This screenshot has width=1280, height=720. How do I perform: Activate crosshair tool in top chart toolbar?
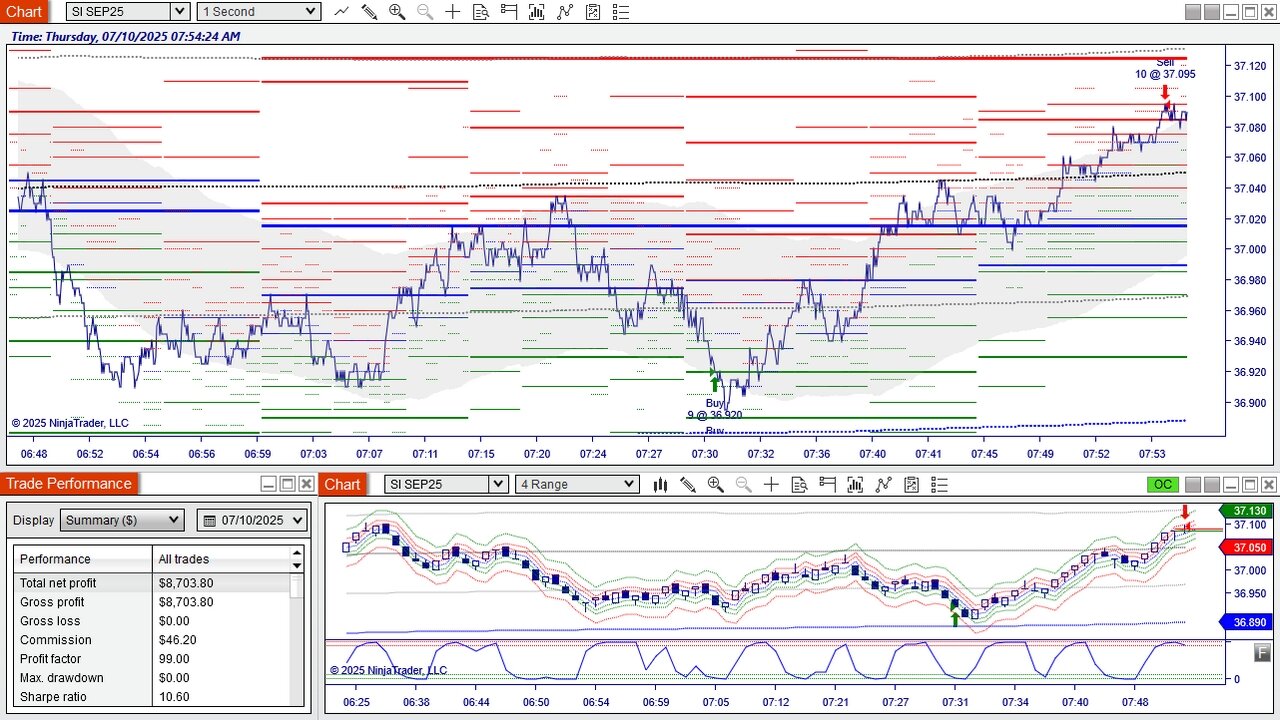click(453, 12)
